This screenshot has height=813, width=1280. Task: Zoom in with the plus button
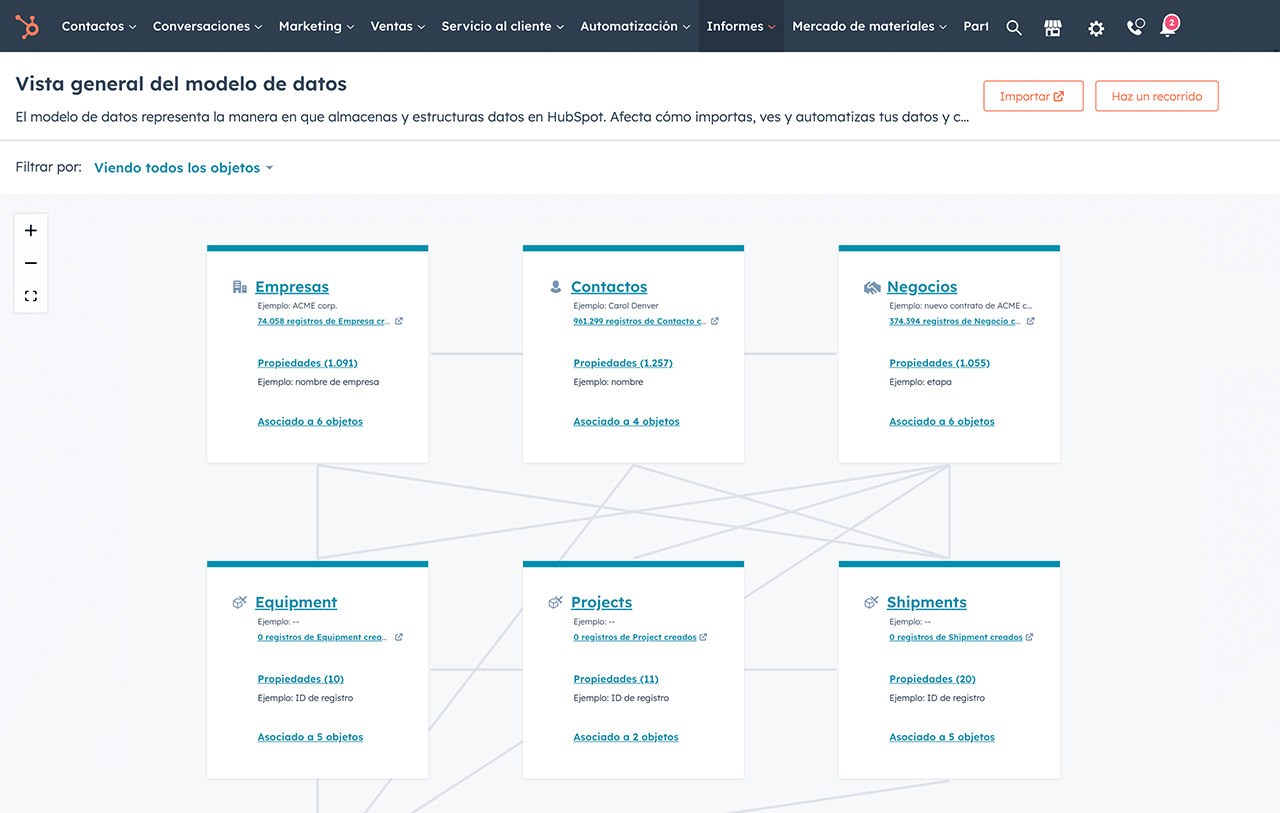pyautogui.click(x=31, y=231)
